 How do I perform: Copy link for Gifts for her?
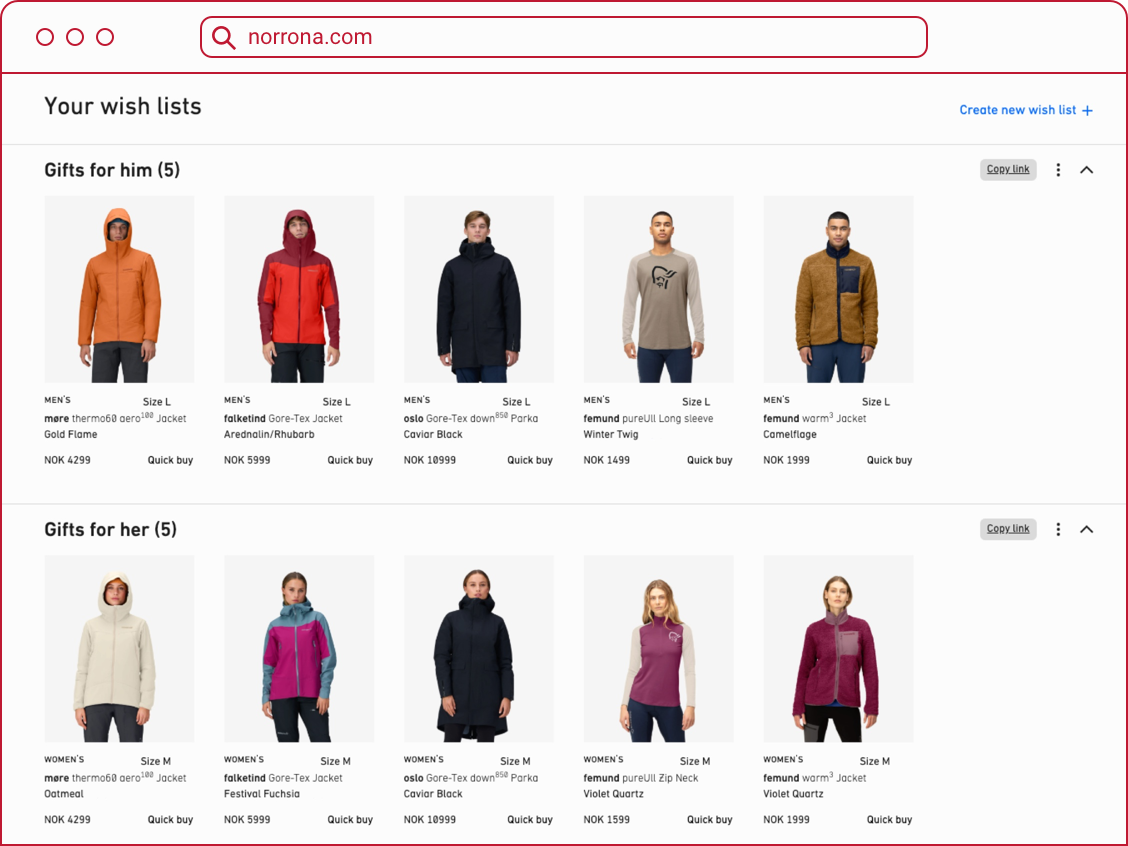(1008, 529)
